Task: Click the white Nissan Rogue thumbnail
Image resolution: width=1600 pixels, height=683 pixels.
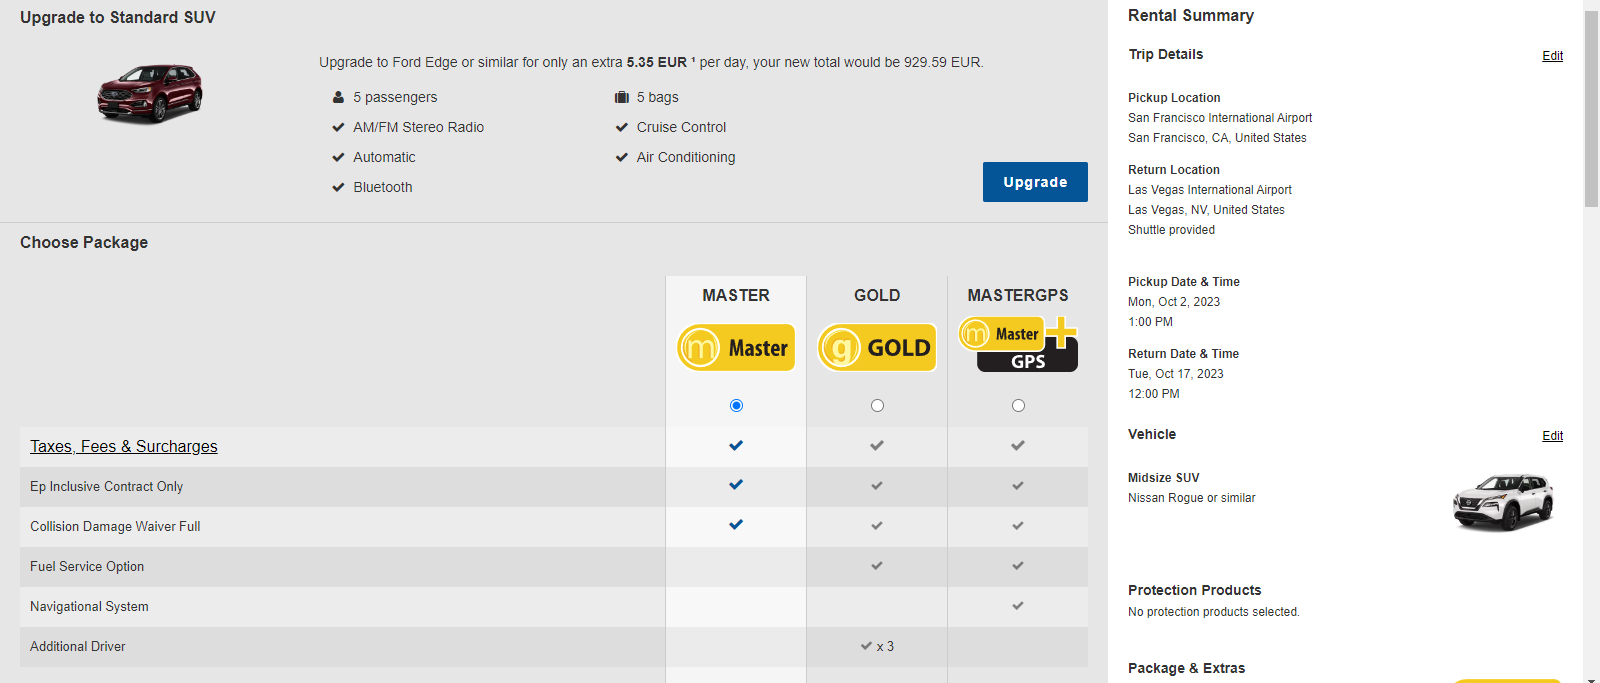Action: [1503, 501]
